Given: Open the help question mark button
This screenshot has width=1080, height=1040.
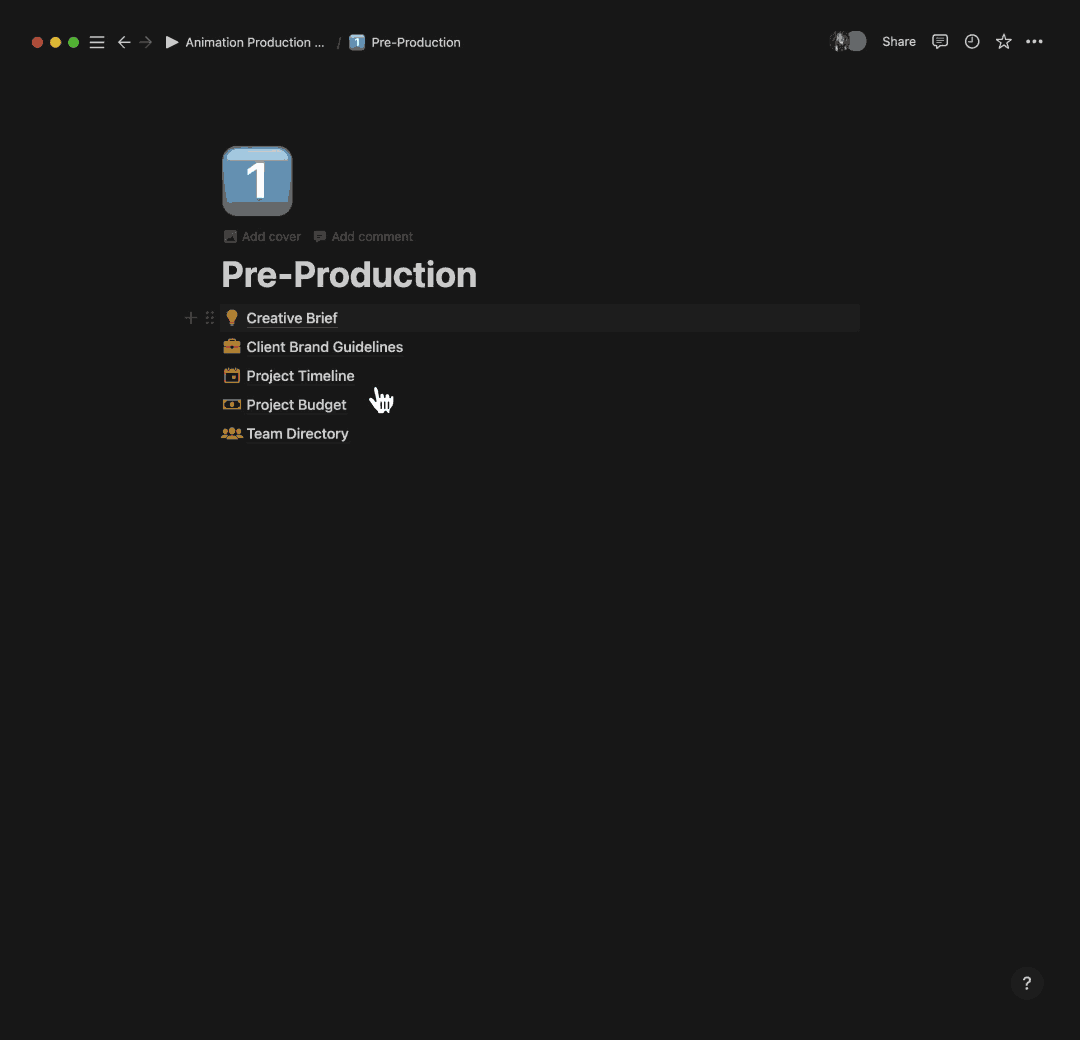Looking at the screenshot, I should (1027, 983).
